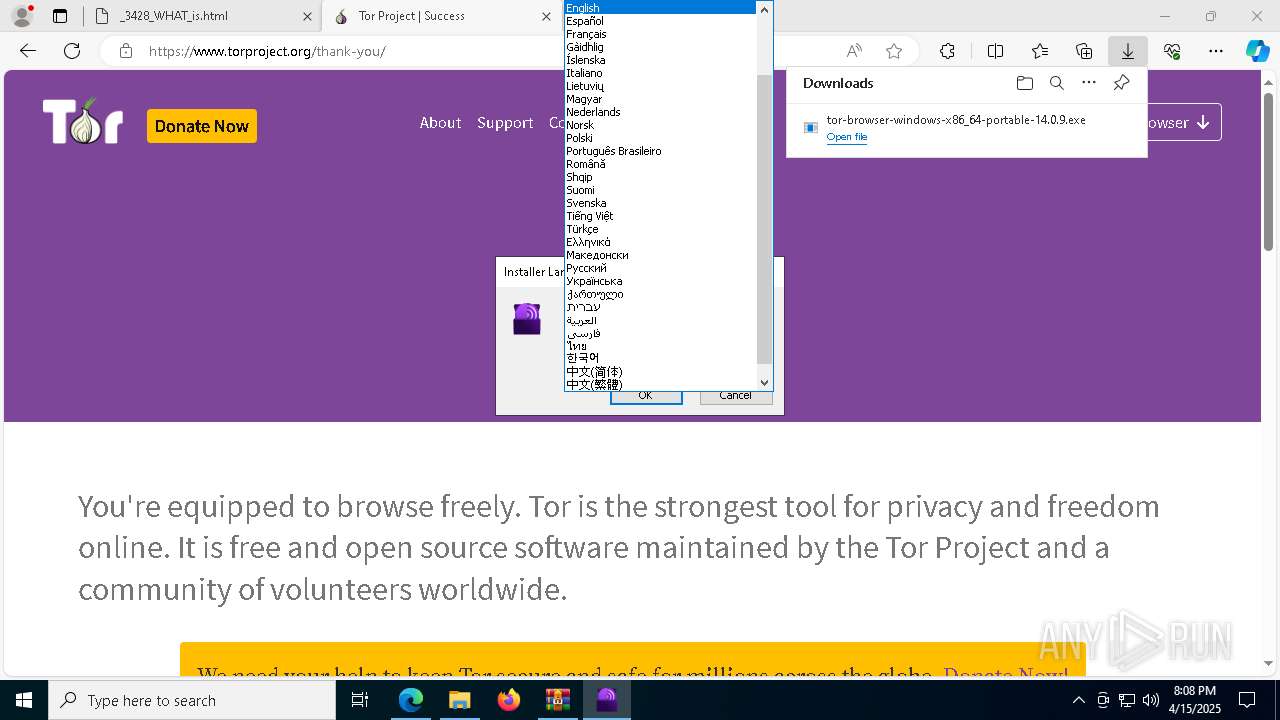
Task: Refresh the Tor Project page
Action: (72, 51)
